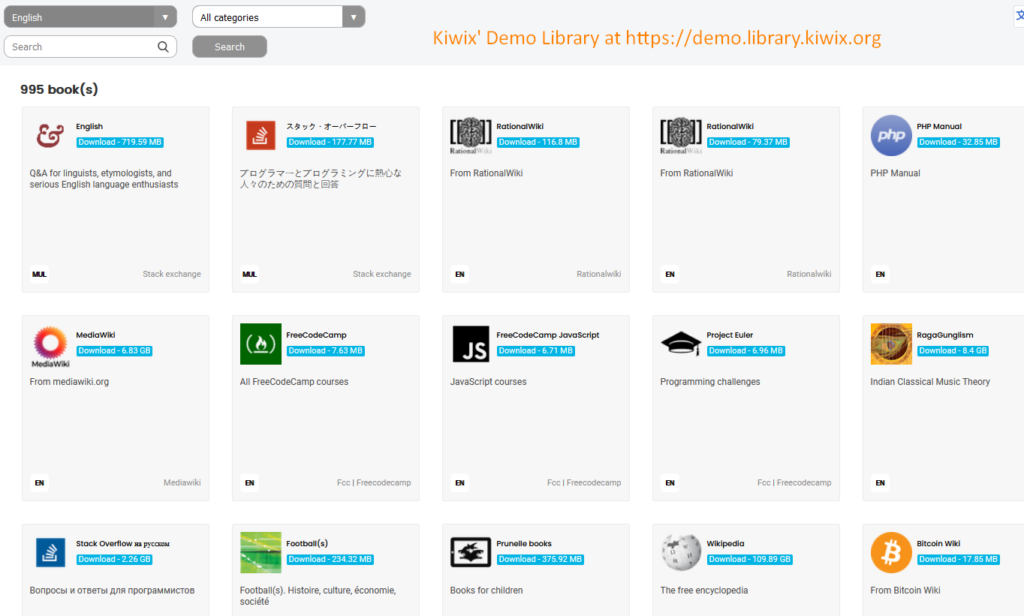Download RationalWiki 79.37 MB
The image size is (1024, 616).
coord(748,142)
